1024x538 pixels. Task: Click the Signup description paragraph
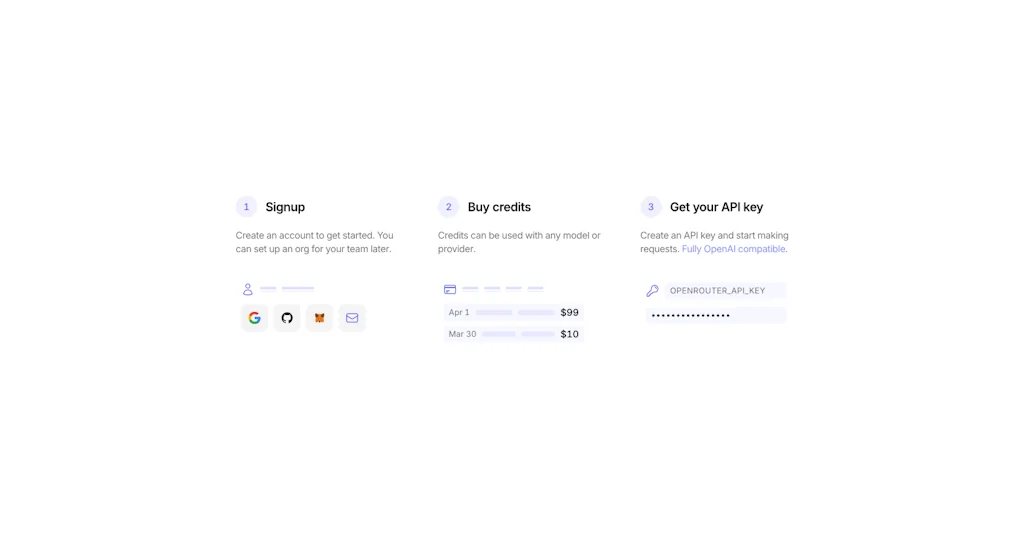[x=314, y=242]
